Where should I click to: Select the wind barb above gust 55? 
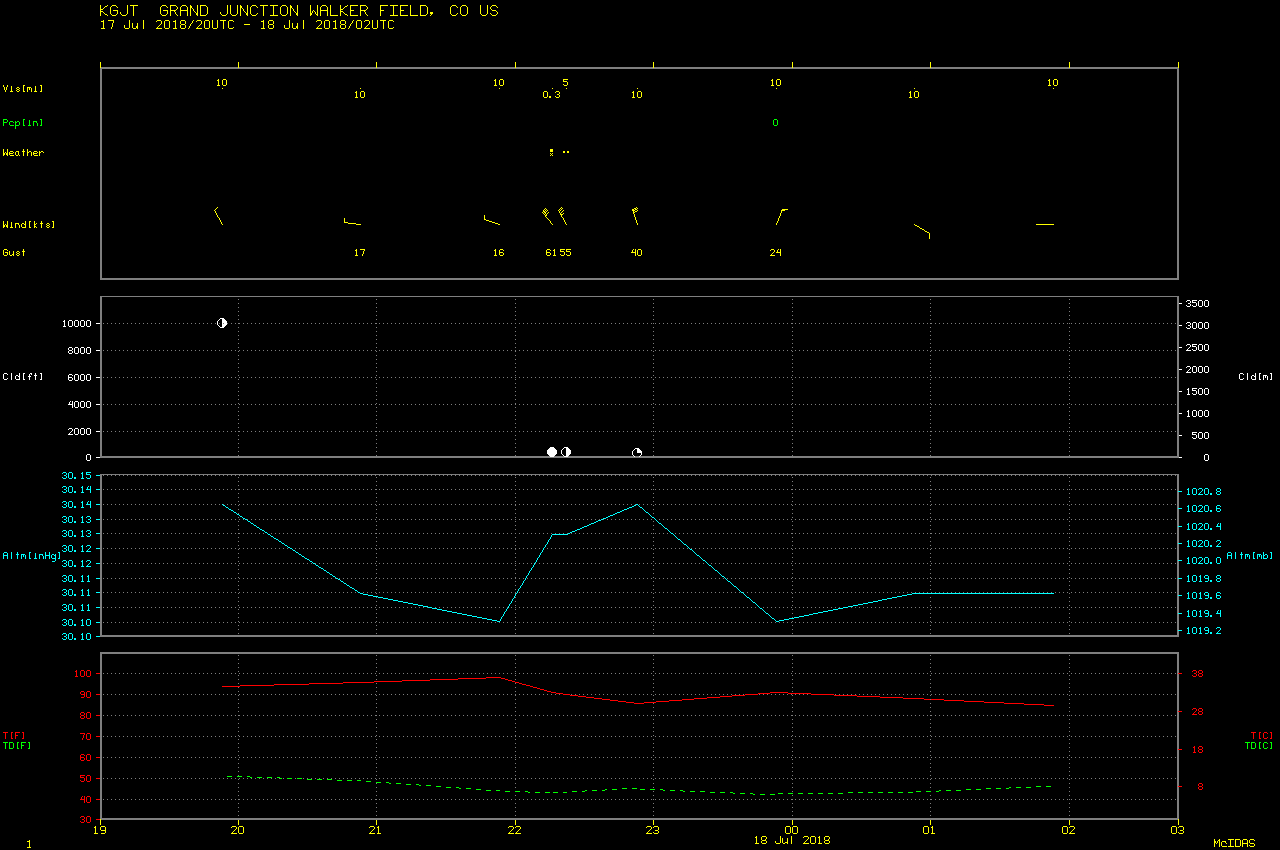click(x=562, y=215)
